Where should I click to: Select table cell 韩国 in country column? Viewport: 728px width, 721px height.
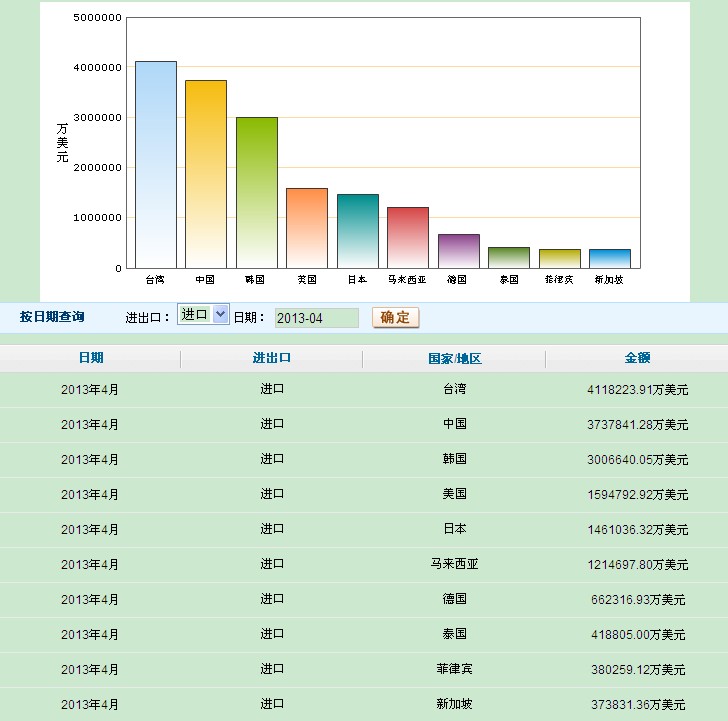[455, 459]
